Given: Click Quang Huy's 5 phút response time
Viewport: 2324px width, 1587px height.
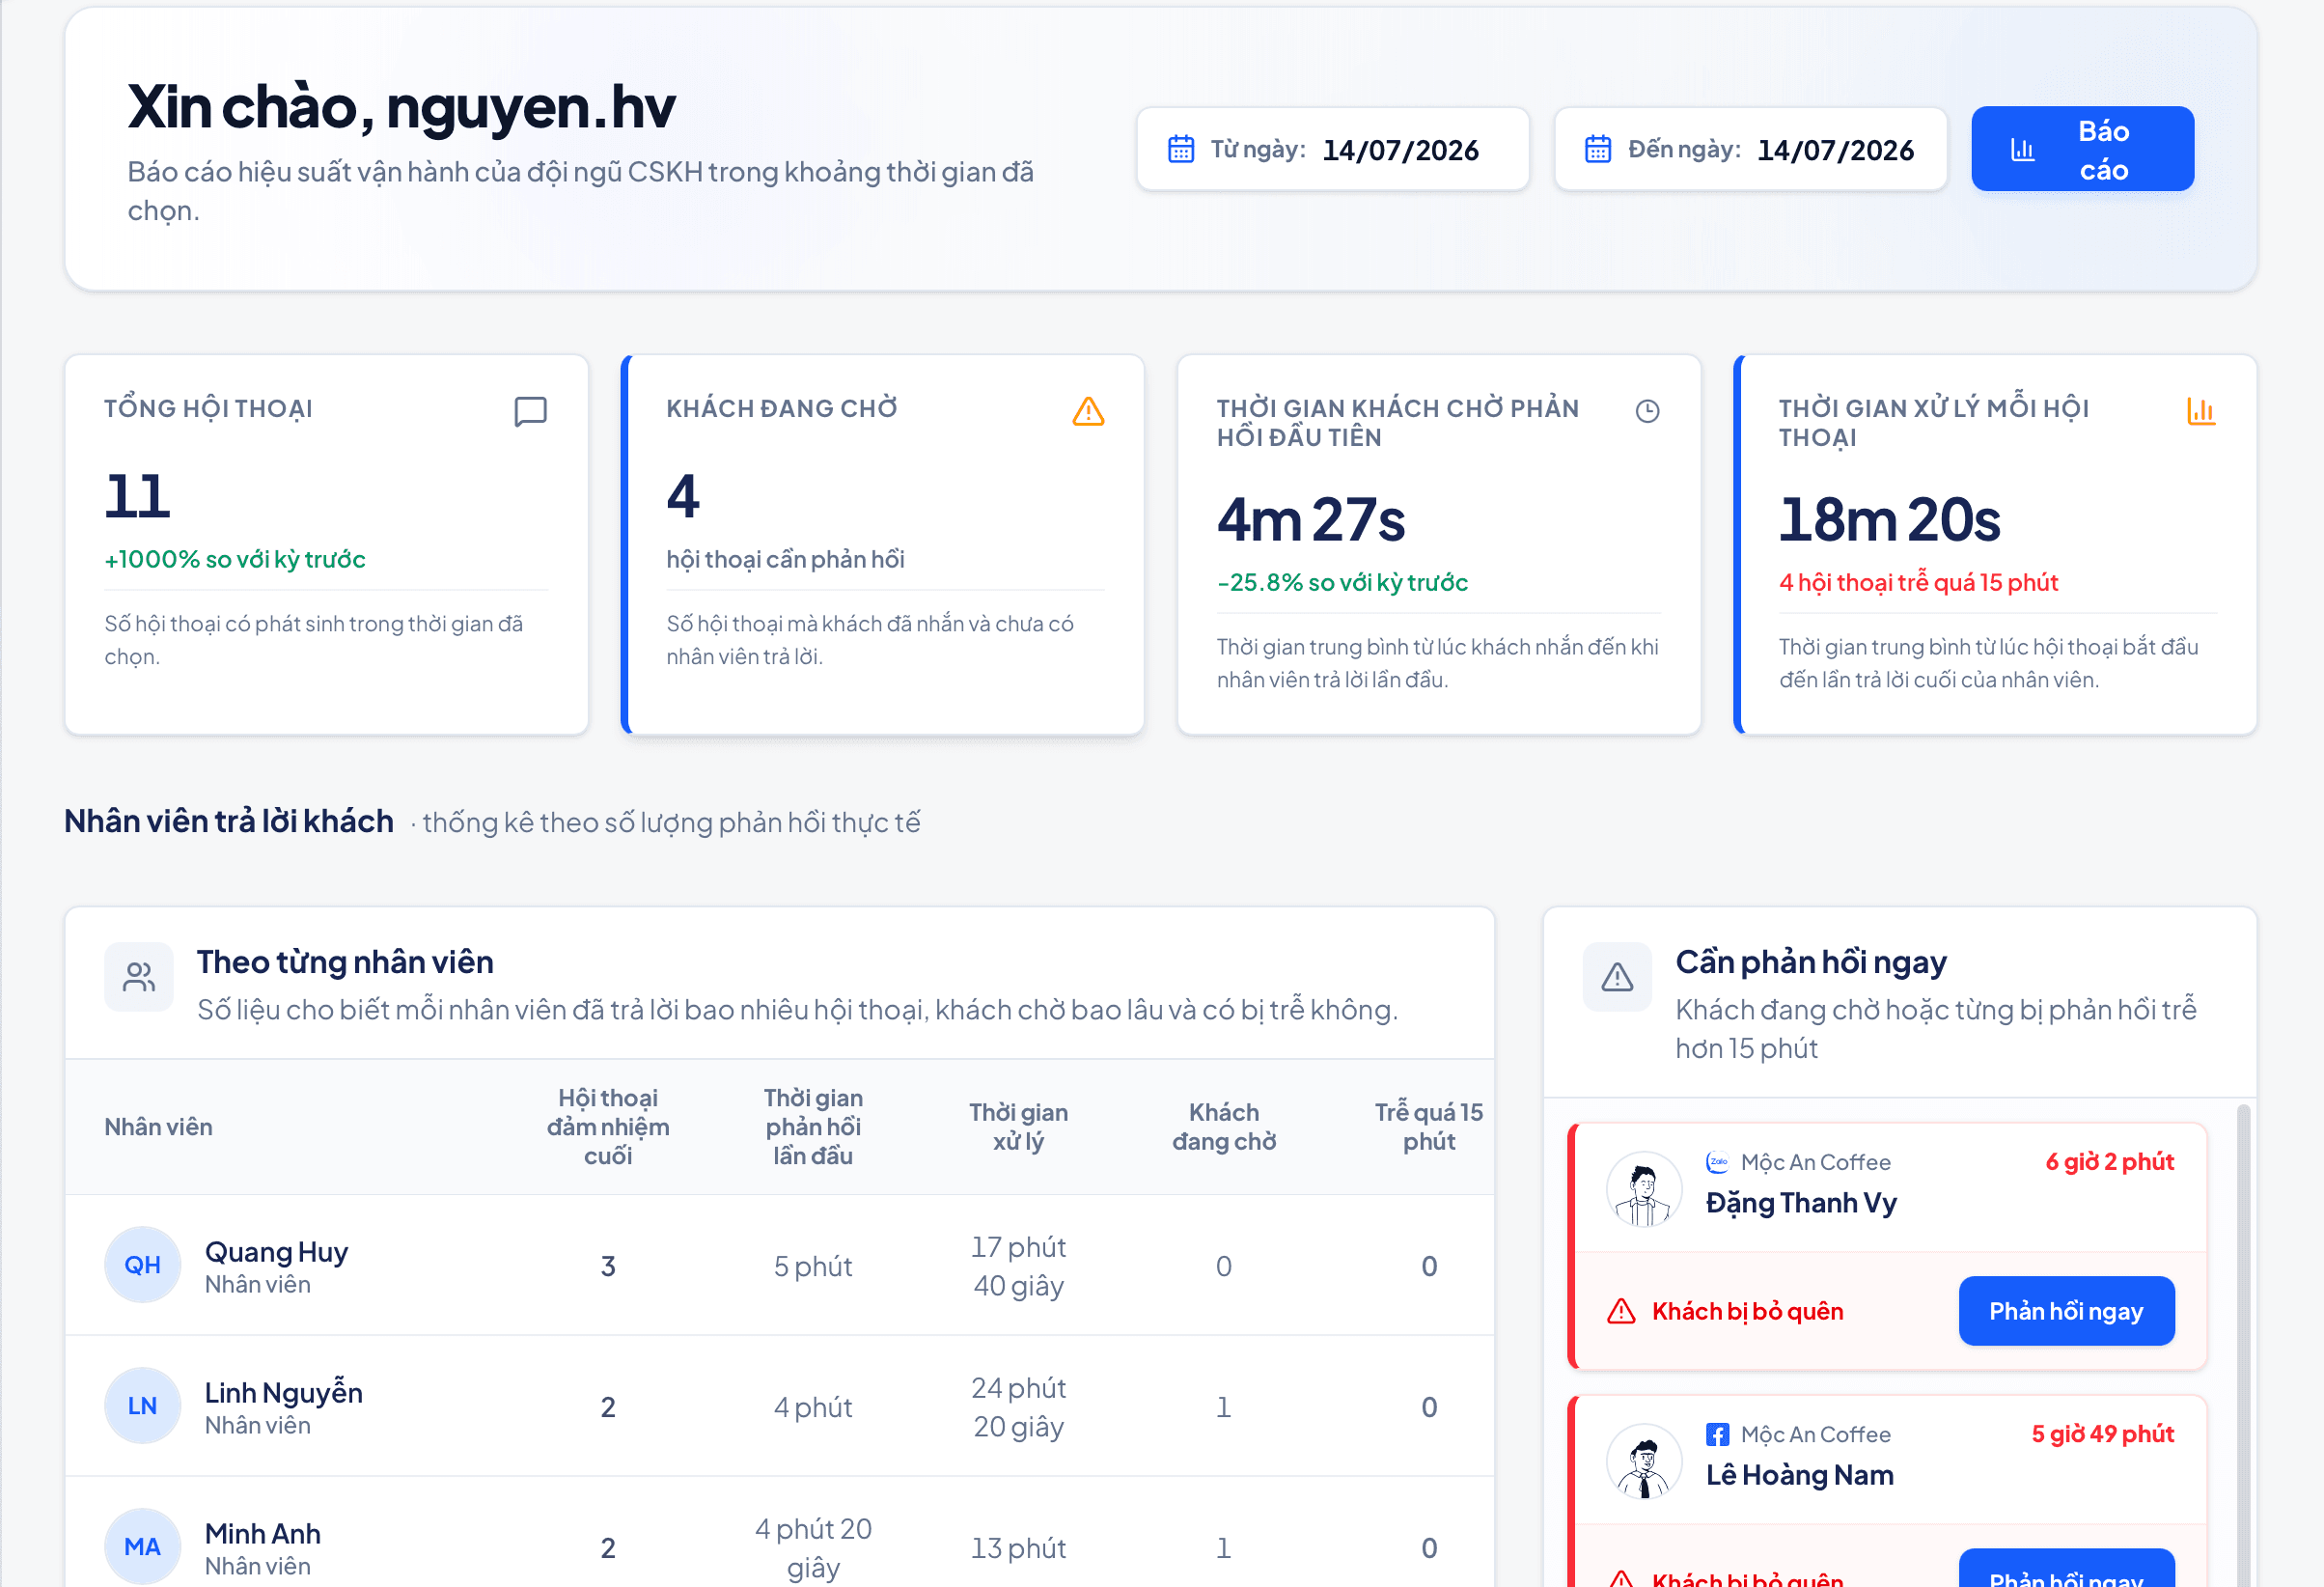Looking at the screenshot, I should coord(813,1266).
